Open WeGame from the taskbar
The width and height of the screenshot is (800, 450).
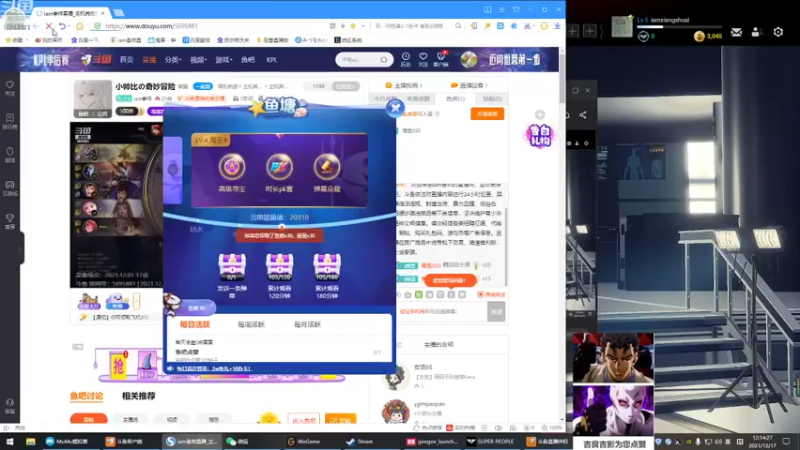pos(305,441)
